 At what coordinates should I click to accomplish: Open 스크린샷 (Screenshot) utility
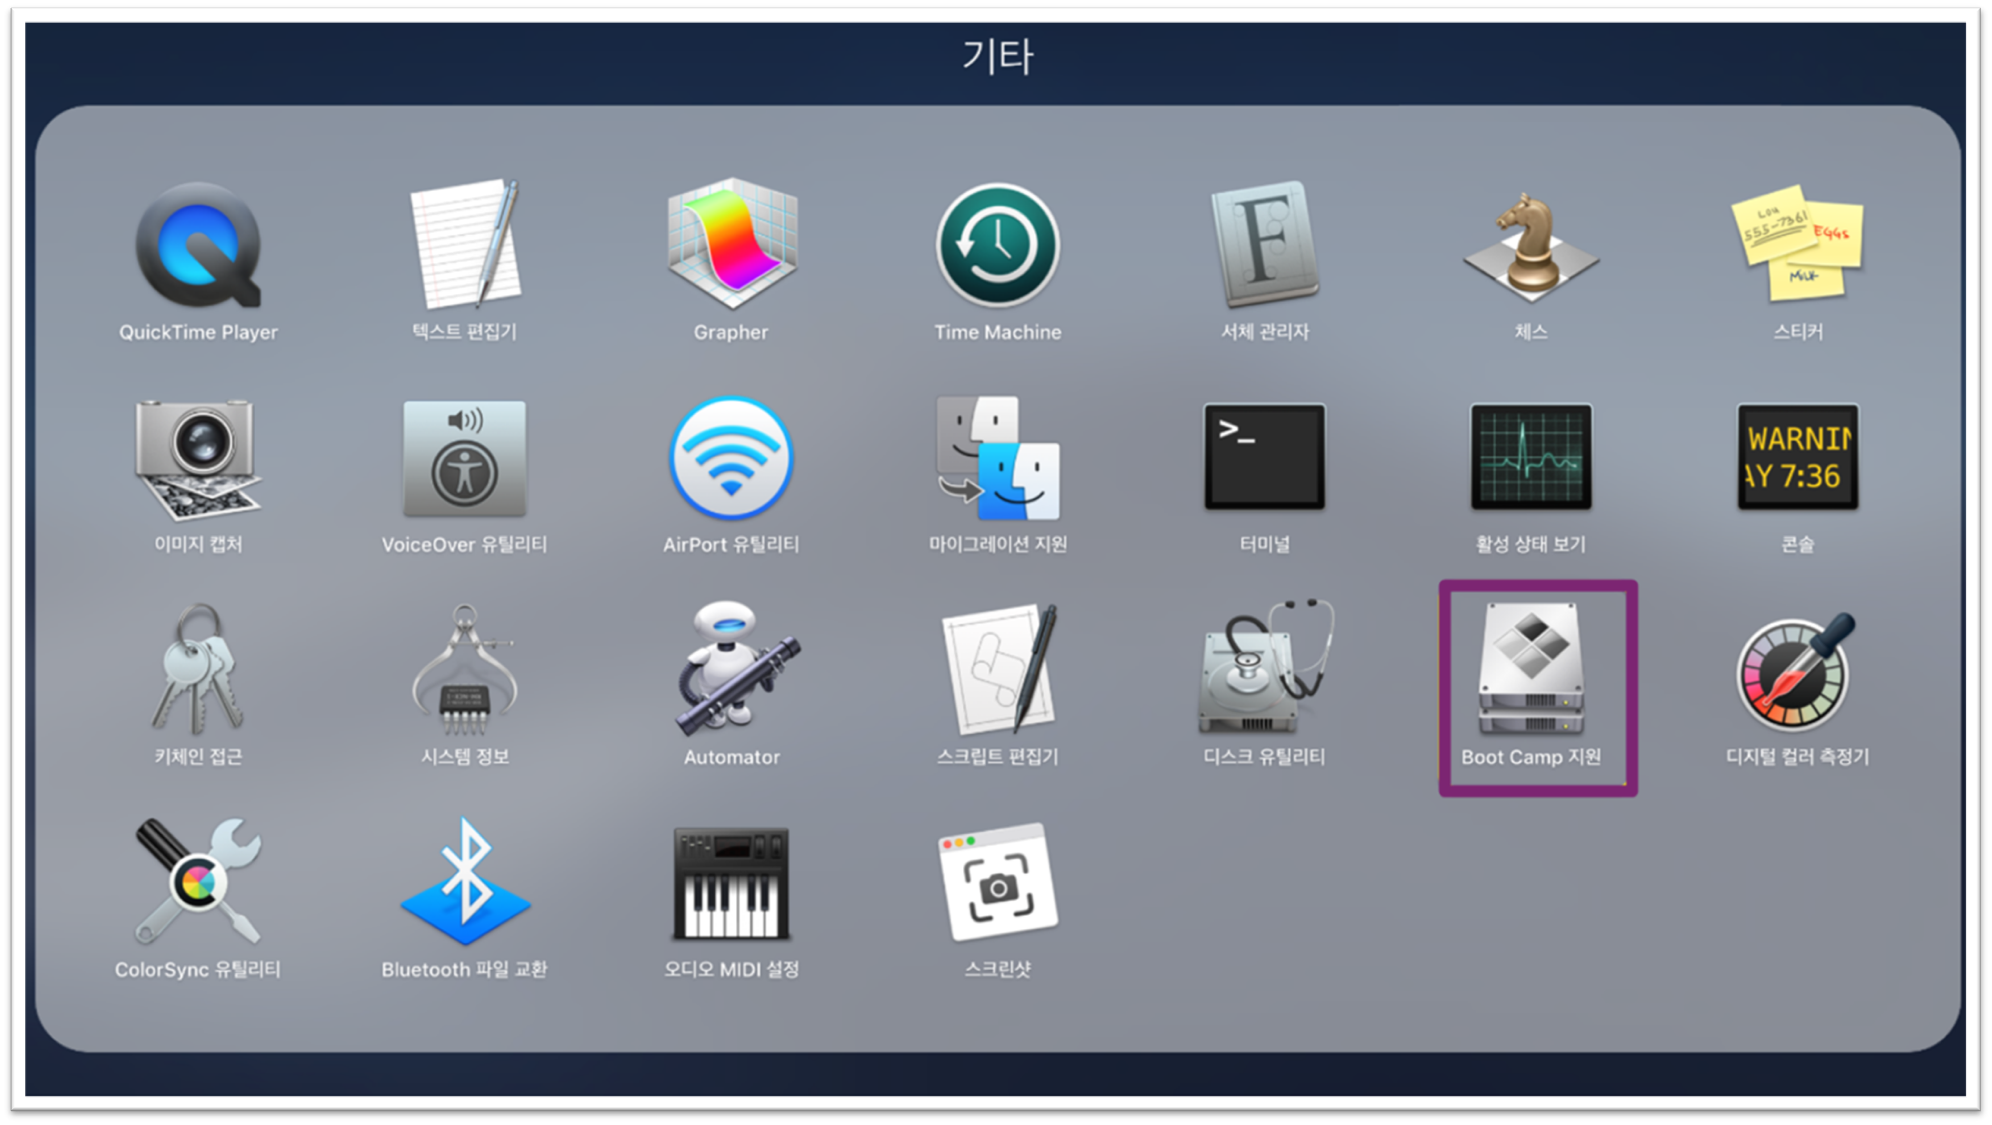pyautogui.click(x=997, y=882)
